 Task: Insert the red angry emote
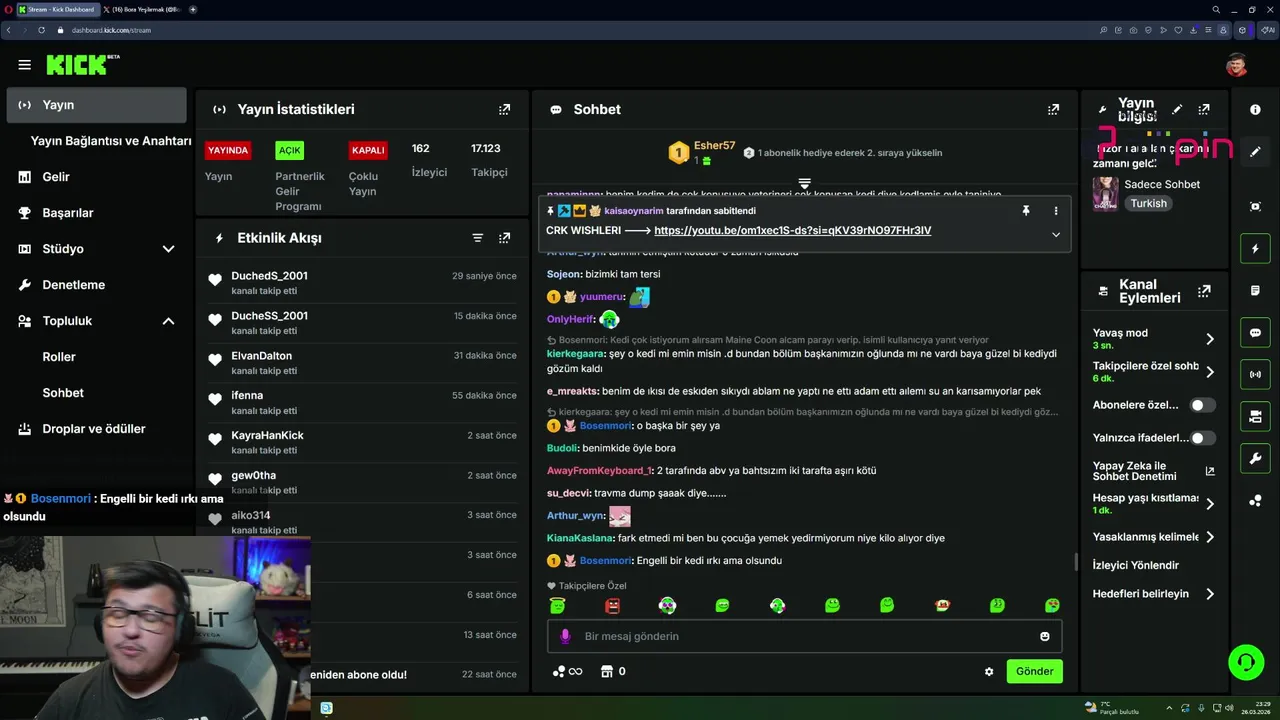(x=613, y=605)
